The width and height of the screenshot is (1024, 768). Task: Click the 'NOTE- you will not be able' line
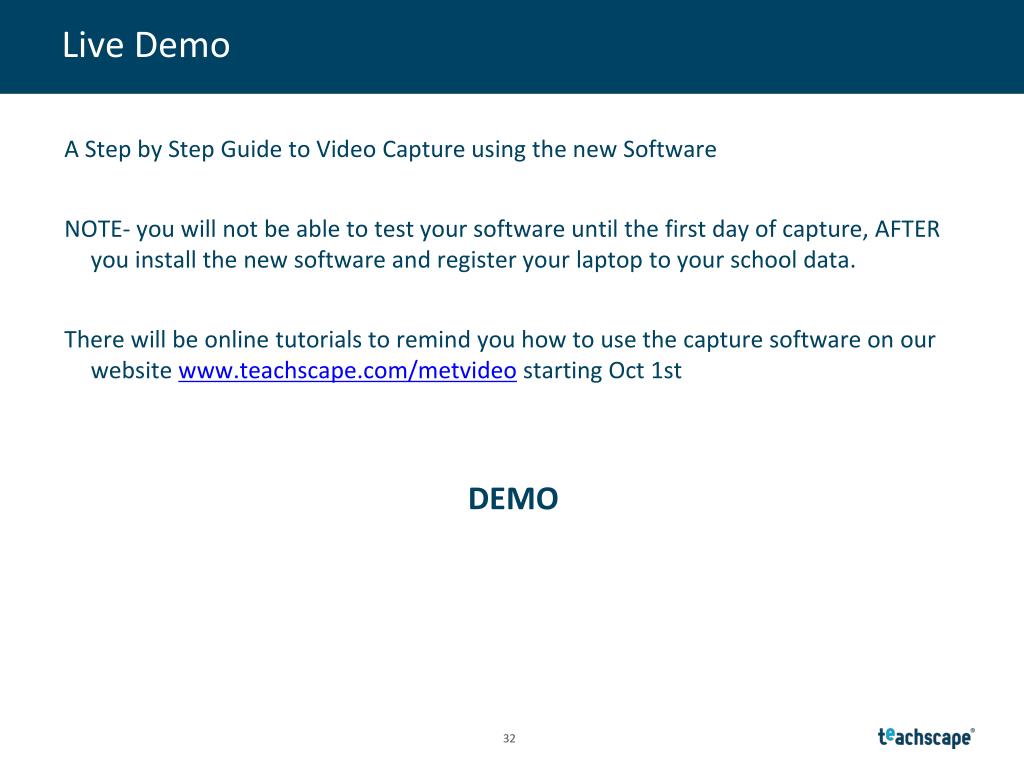coord(502,229)
